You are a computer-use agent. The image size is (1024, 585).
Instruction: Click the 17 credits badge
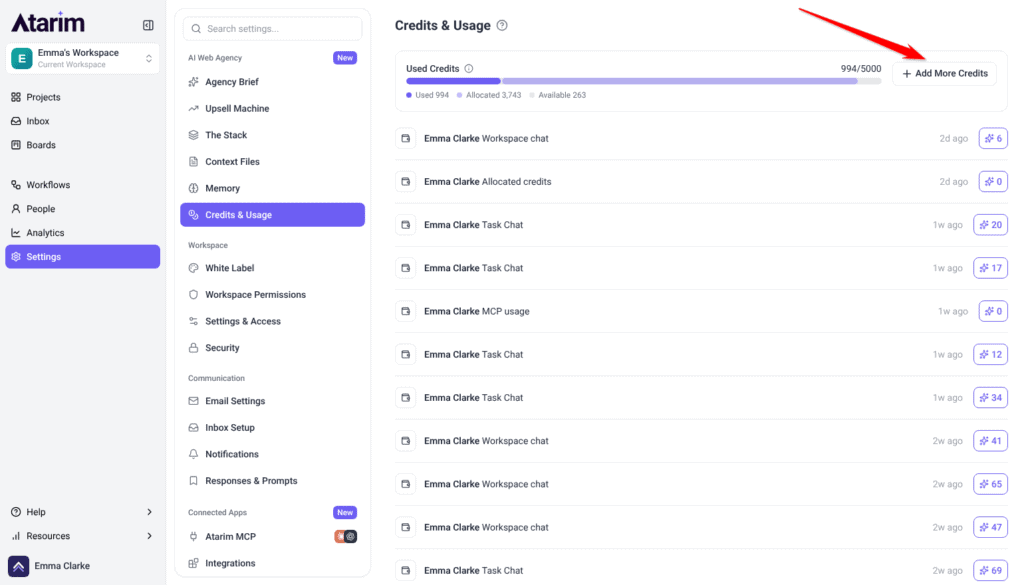tap(990, 268)
